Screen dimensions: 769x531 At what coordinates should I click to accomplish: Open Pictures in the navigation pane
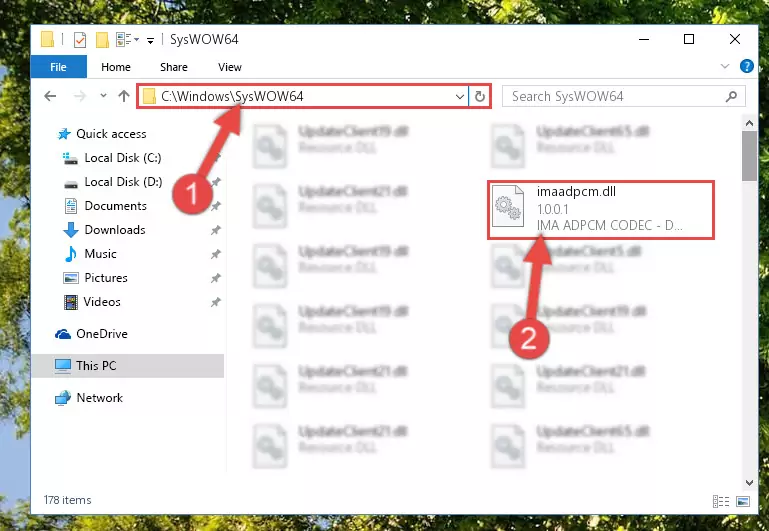coord(106,278)
